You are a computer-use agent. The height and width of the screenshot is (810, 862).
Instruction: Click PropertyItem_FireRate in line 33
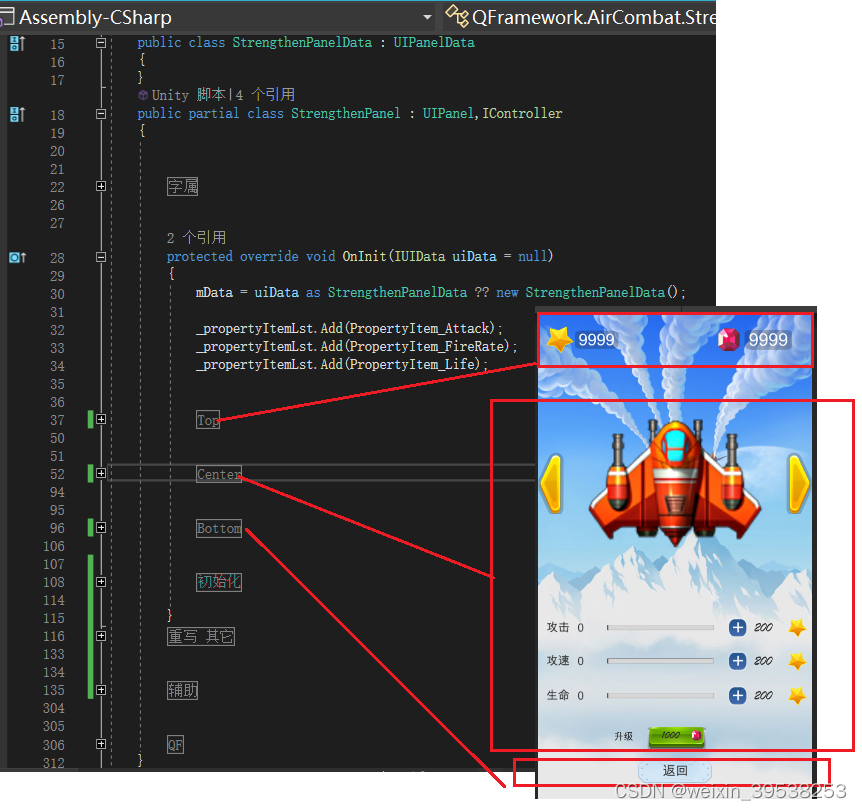tap(427, 346)
